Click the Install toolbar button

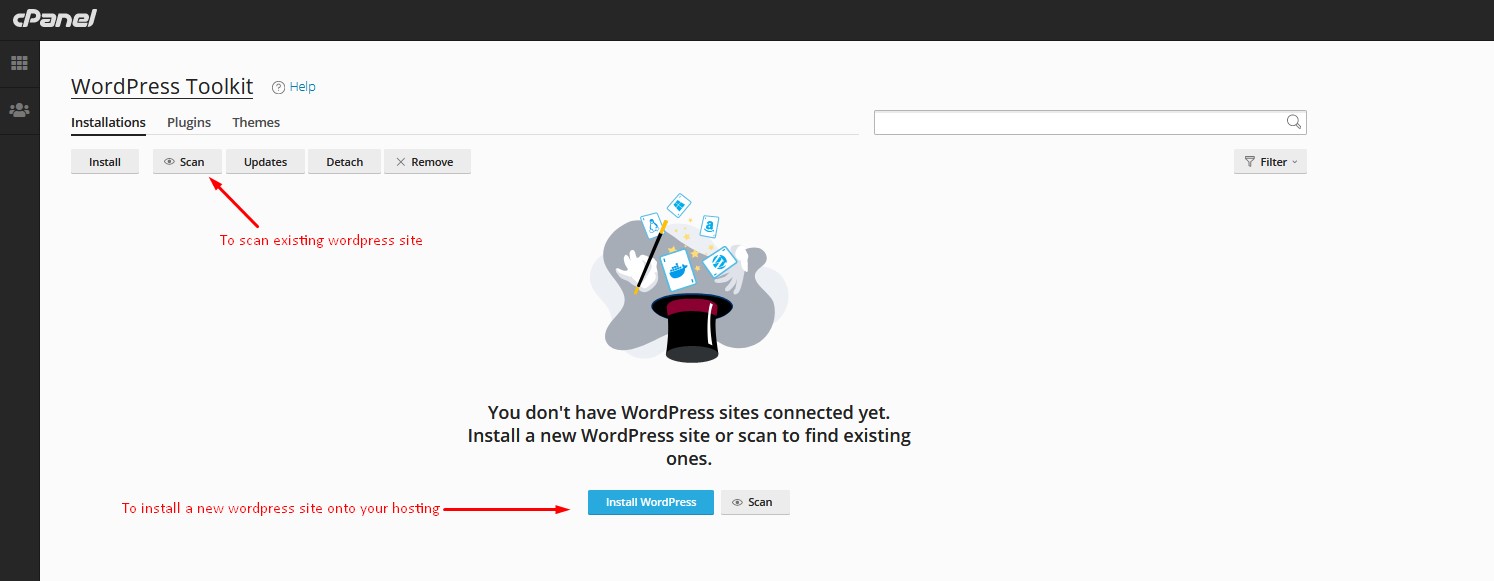pos(105,162)
